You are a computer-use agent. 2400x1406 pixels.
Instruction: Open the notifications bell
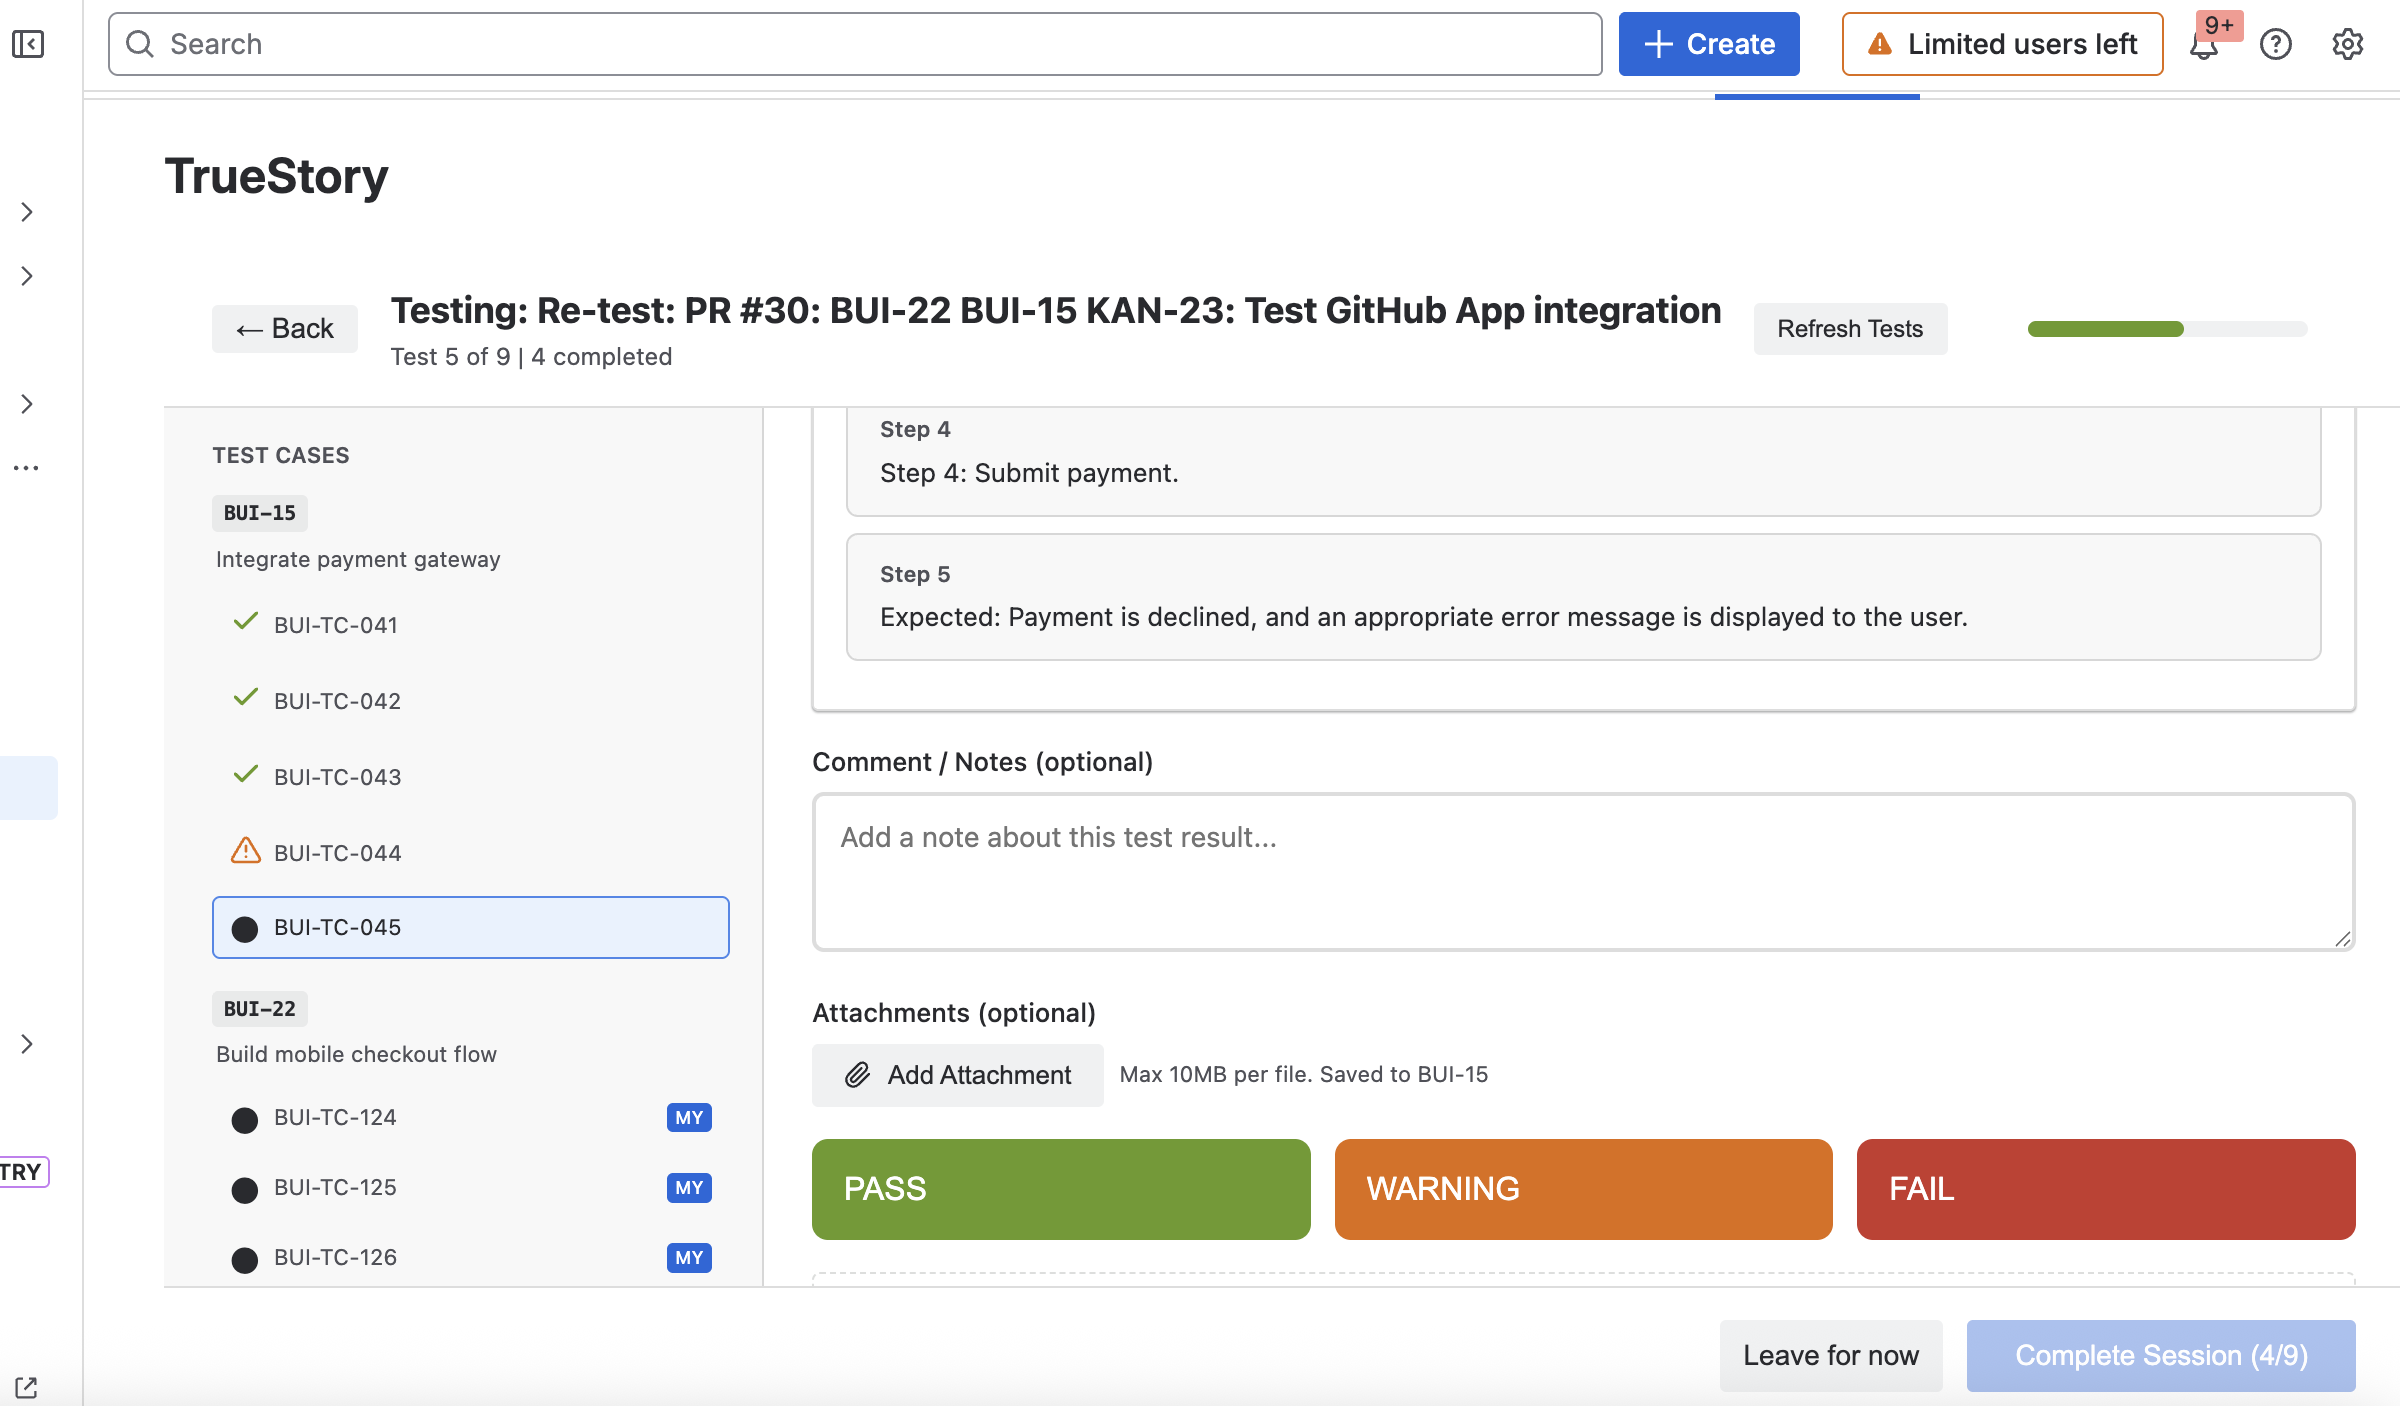click(x=2203, y=45)
